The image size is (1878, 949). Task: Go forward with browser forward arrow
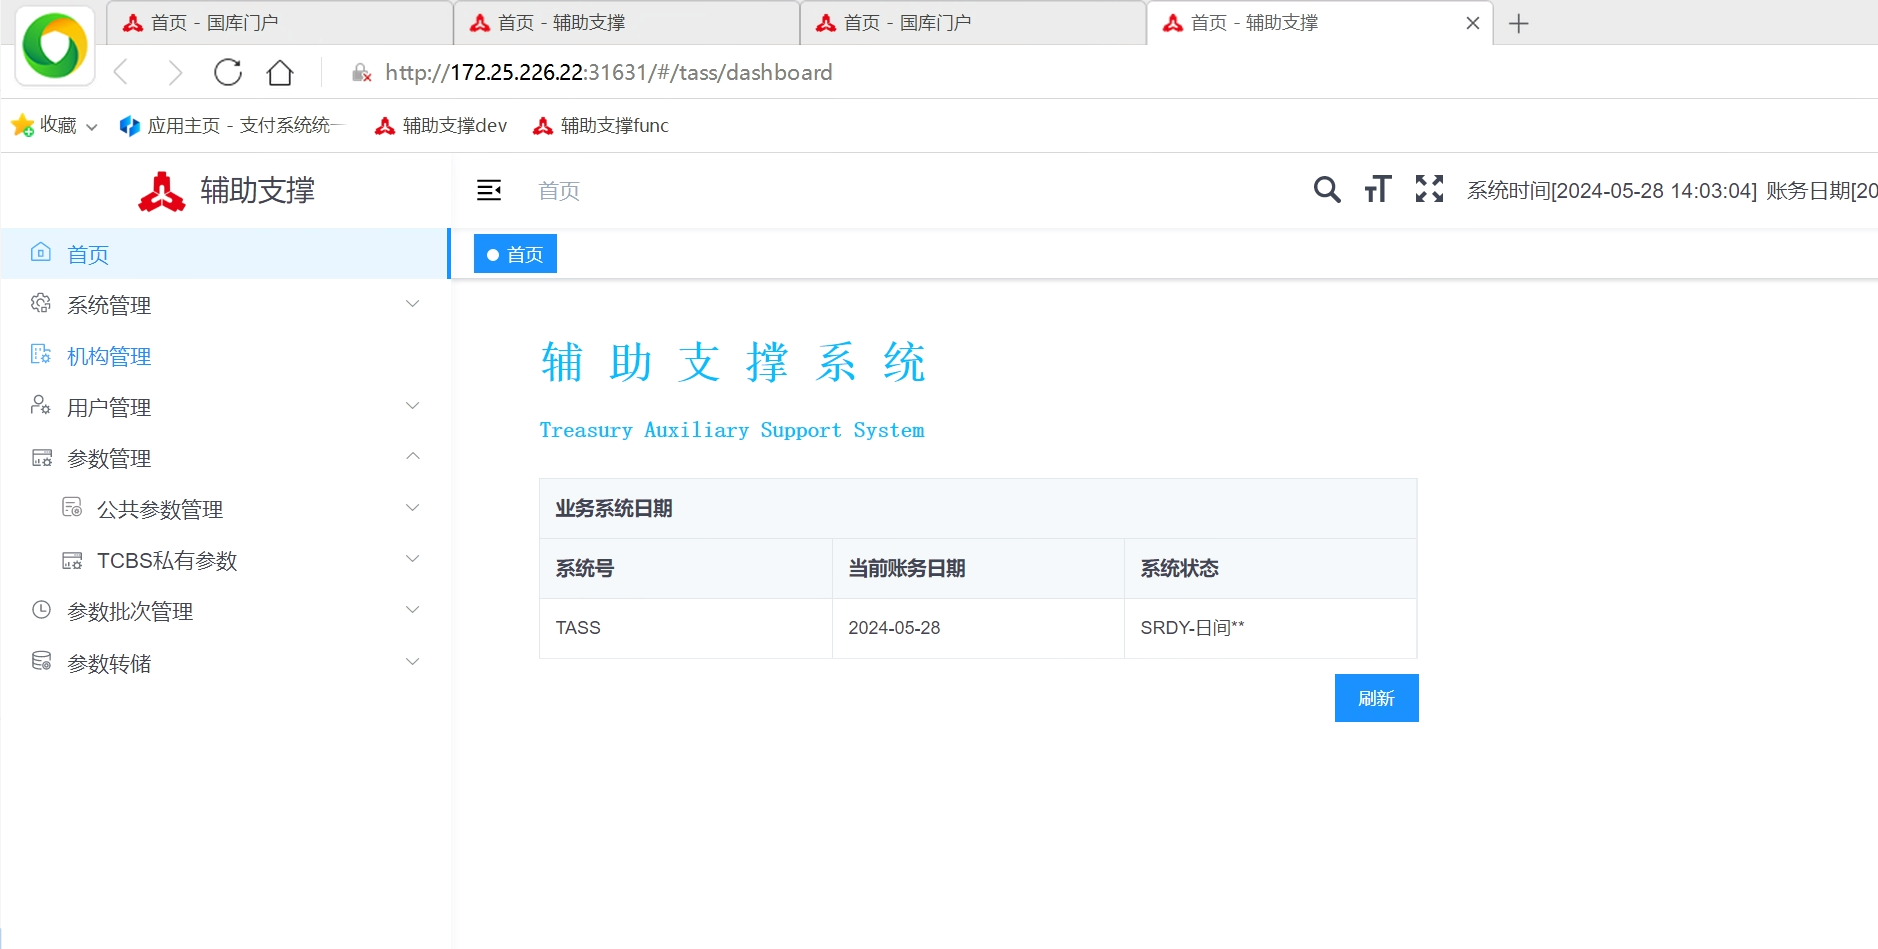coord(175,72)
